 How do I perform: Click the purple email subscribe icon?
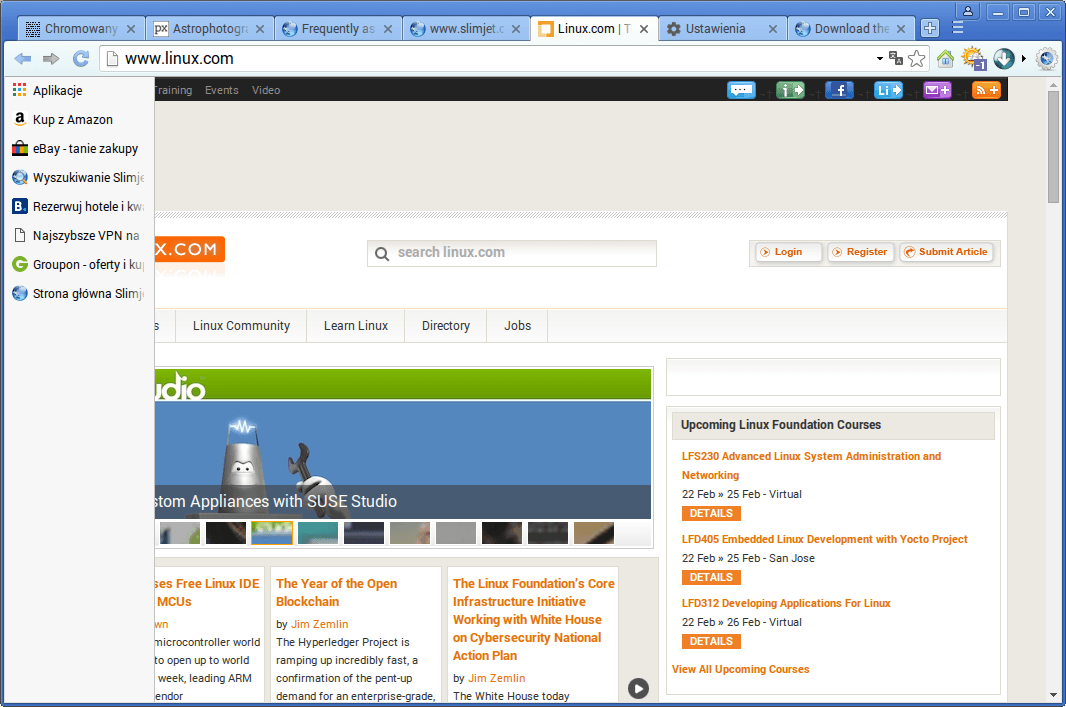click(x=937, y=90)
